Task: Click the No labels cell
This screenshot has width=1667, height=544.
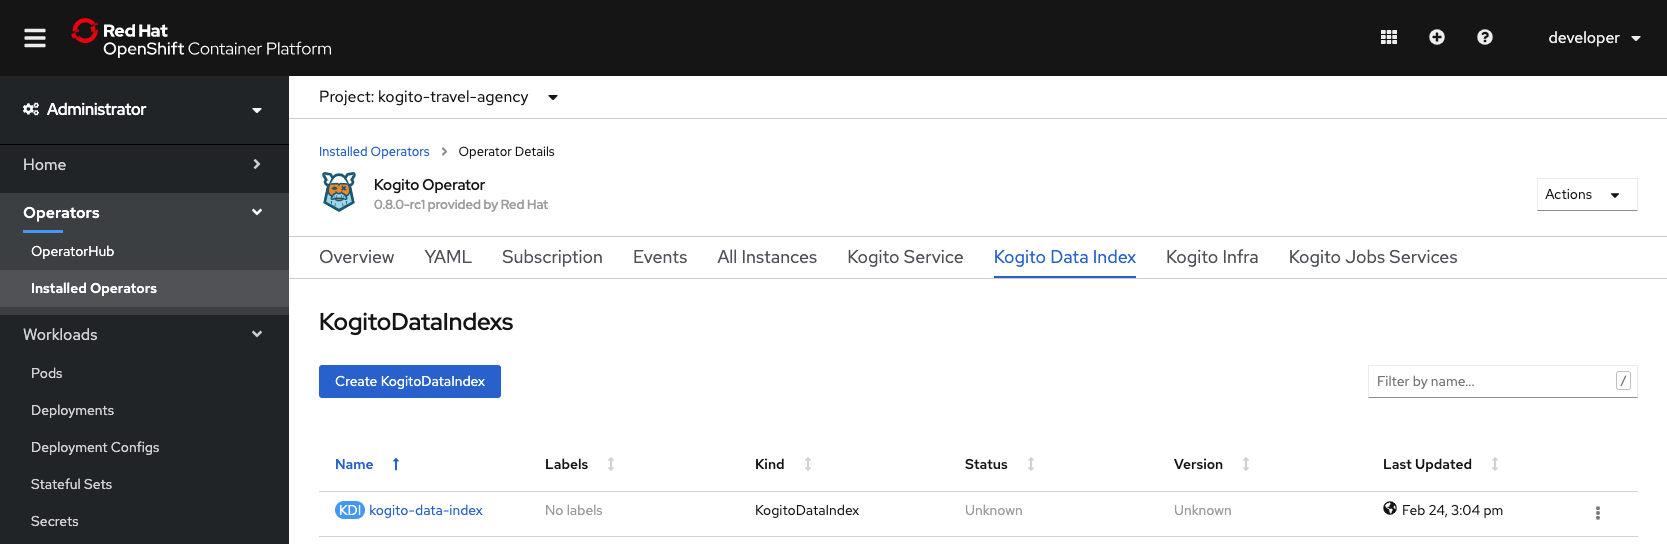Action: (574, 510)
